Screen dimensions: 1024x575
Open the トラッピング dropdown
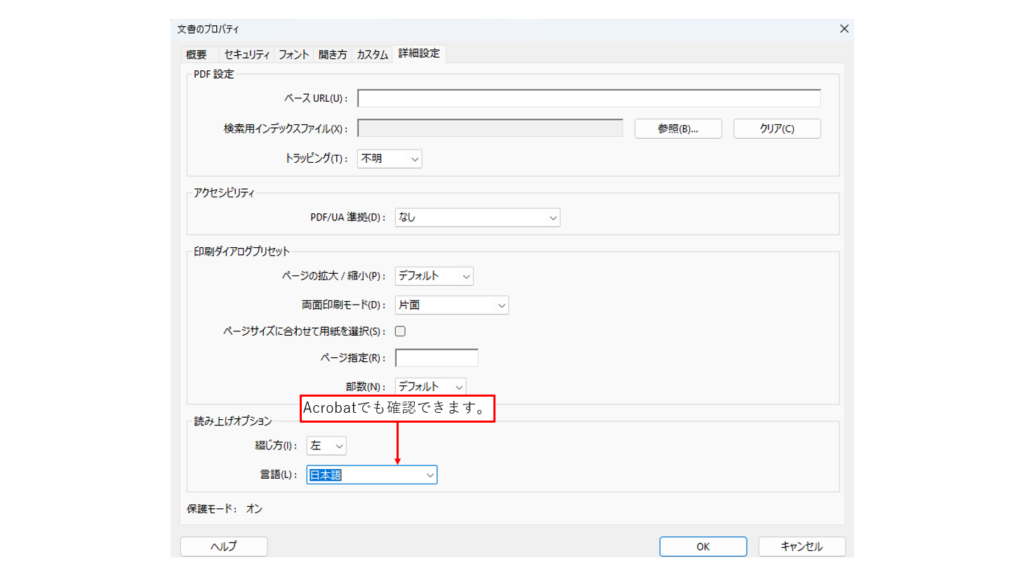coord(389,159)
